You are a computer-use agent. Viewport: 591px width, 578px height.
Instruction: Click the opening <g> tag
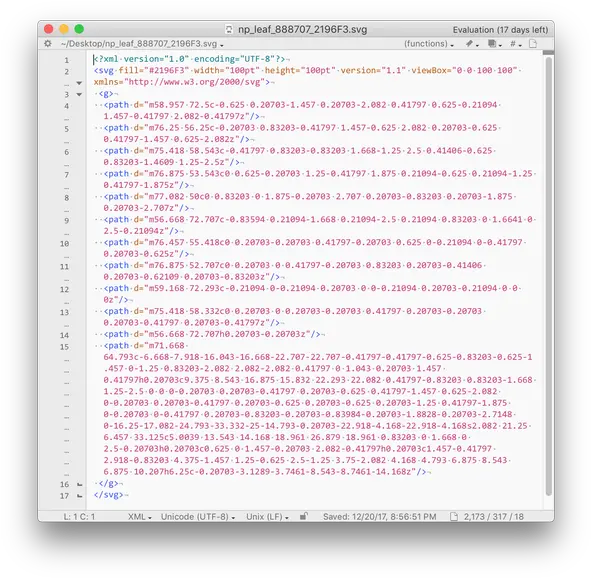coord(106,93)
